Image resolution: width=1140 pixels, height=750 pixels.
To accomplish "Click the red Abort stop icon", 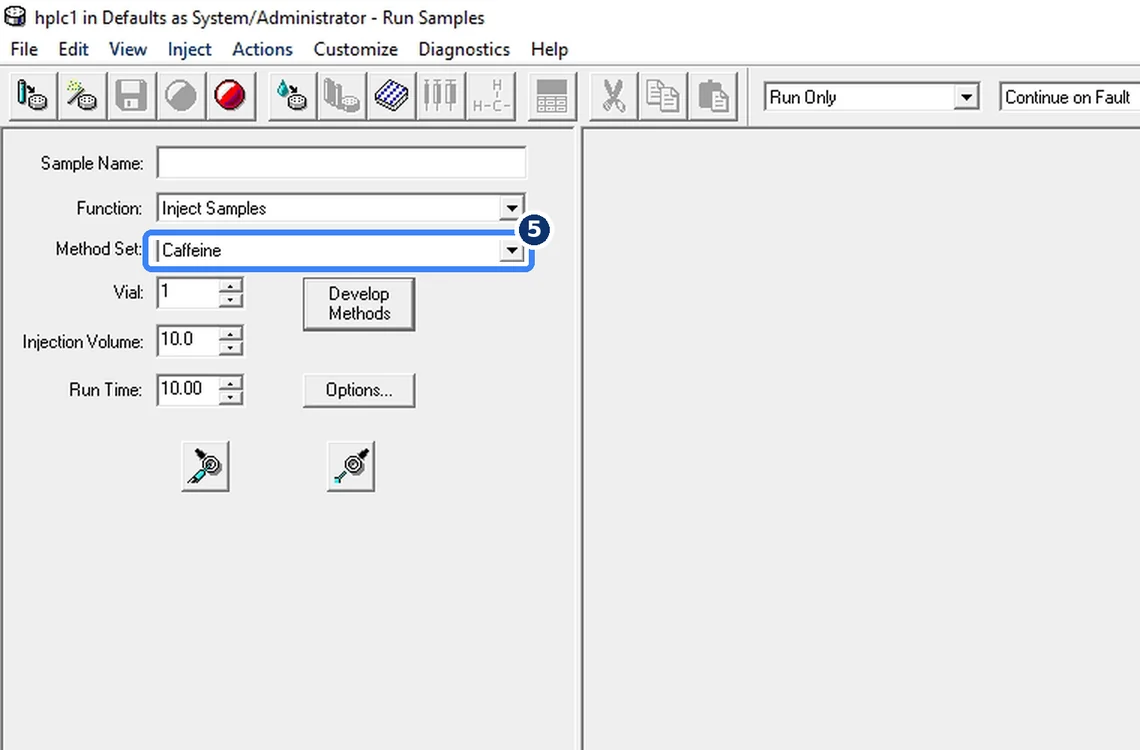I will click(230, 96).
